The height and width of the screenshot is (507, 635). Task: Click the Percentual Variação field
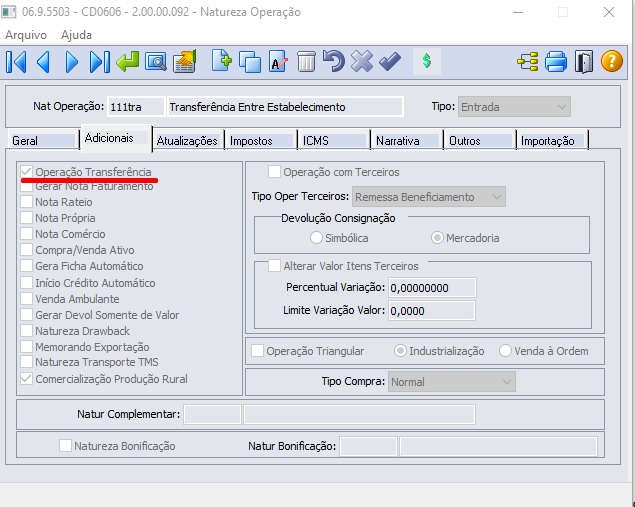point(432,288)
